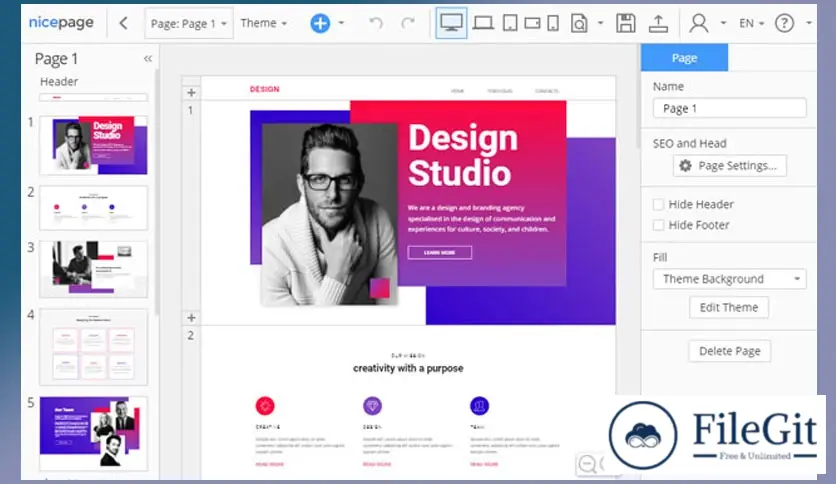Viewport: 836px width, 484px height.
Task: Expand the preview options arrow
Action: (600, 23)
